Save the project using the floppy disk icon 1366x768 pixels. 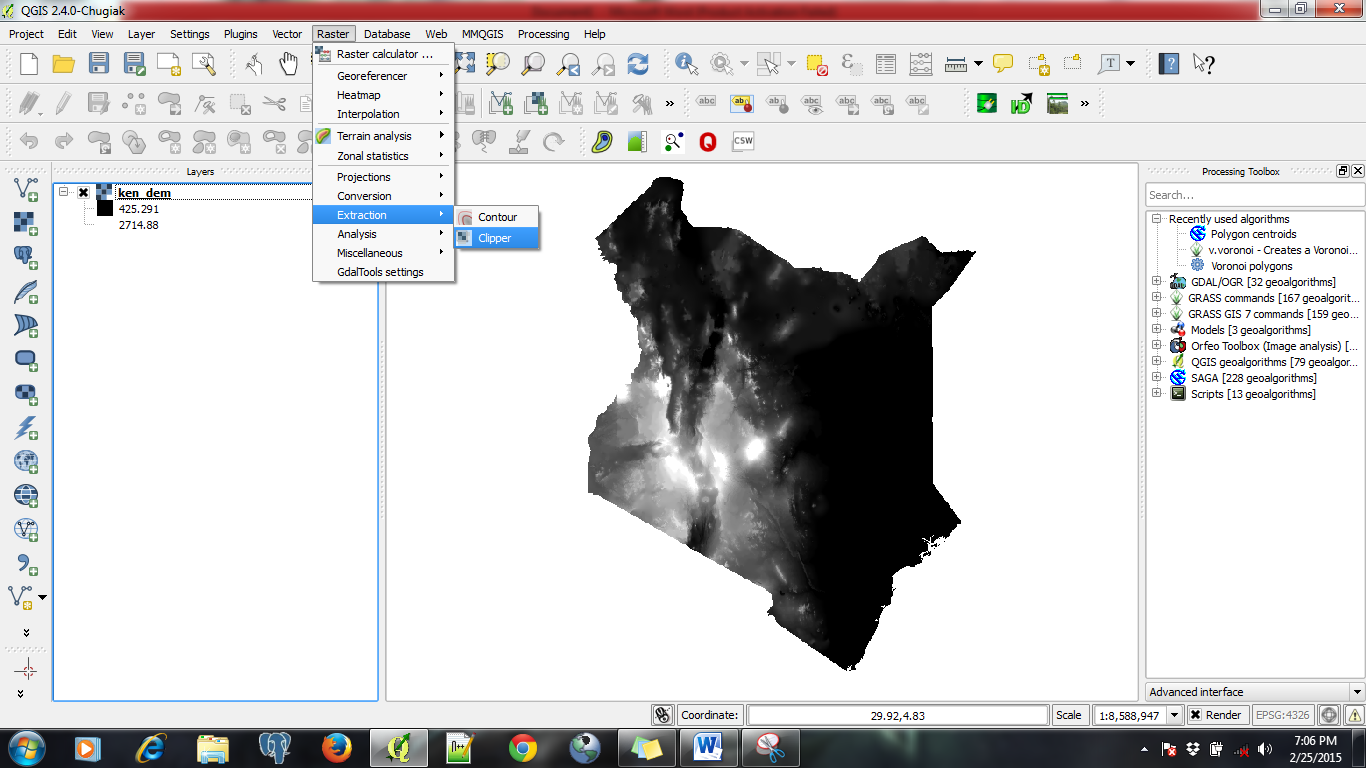99,64
